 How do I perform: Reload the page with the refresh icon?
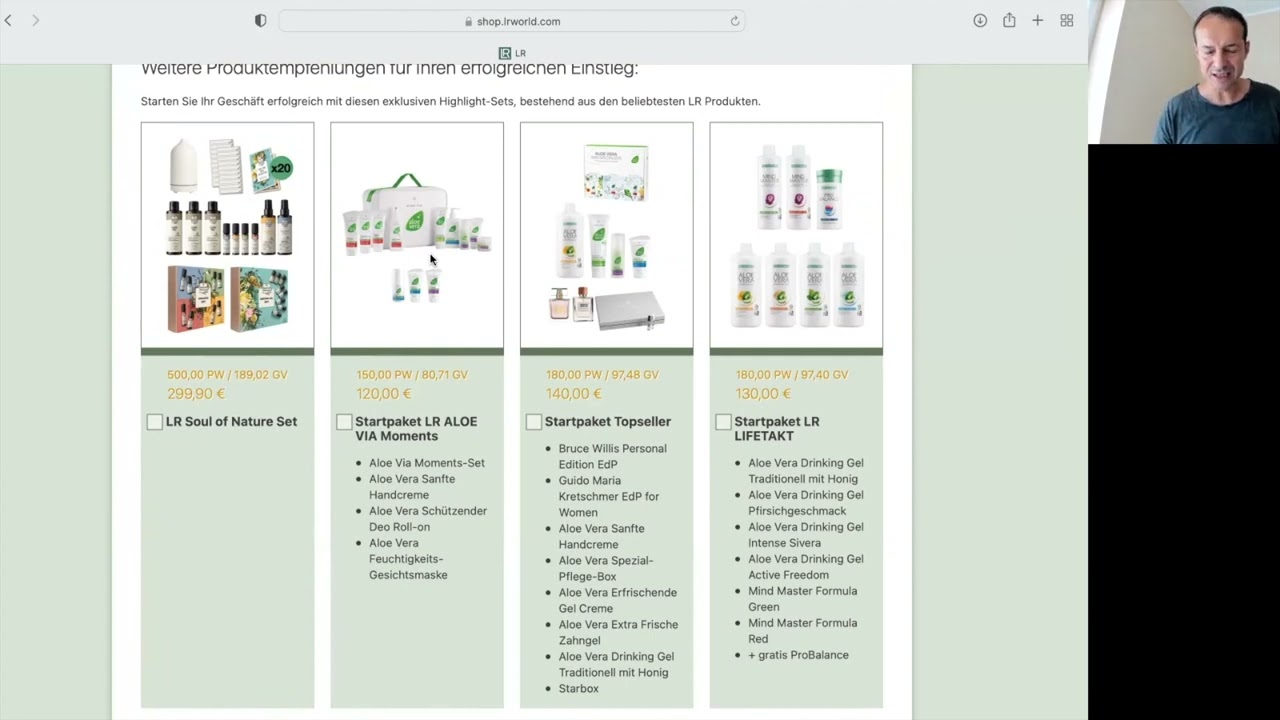(735, 21)
